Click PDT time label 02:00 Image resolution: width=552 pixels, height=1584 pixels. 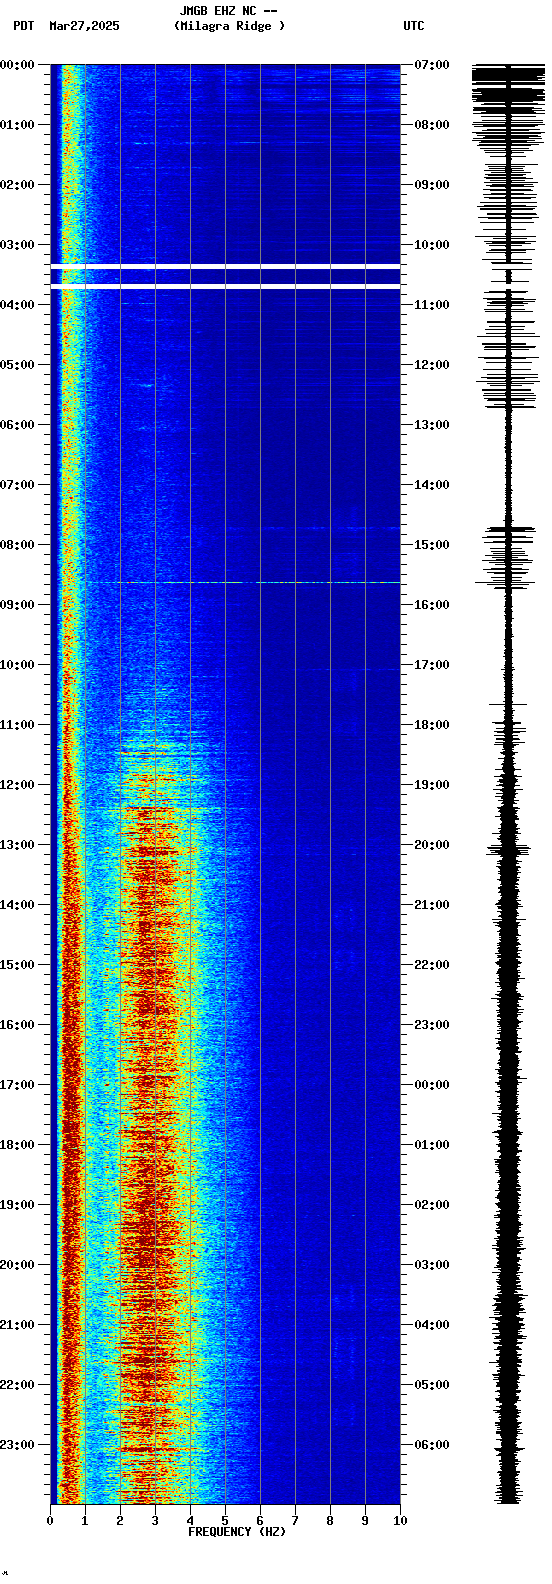coord(17,185)
